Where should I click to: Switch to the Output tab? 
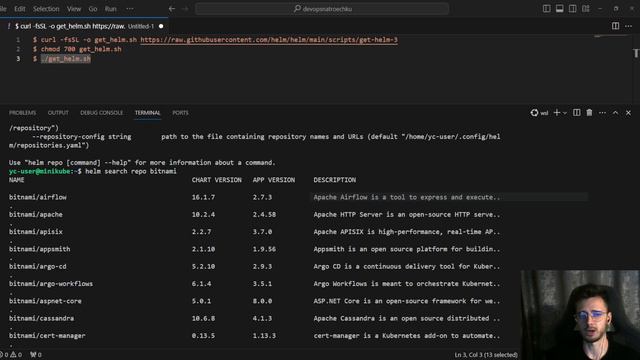click(58, 113)
